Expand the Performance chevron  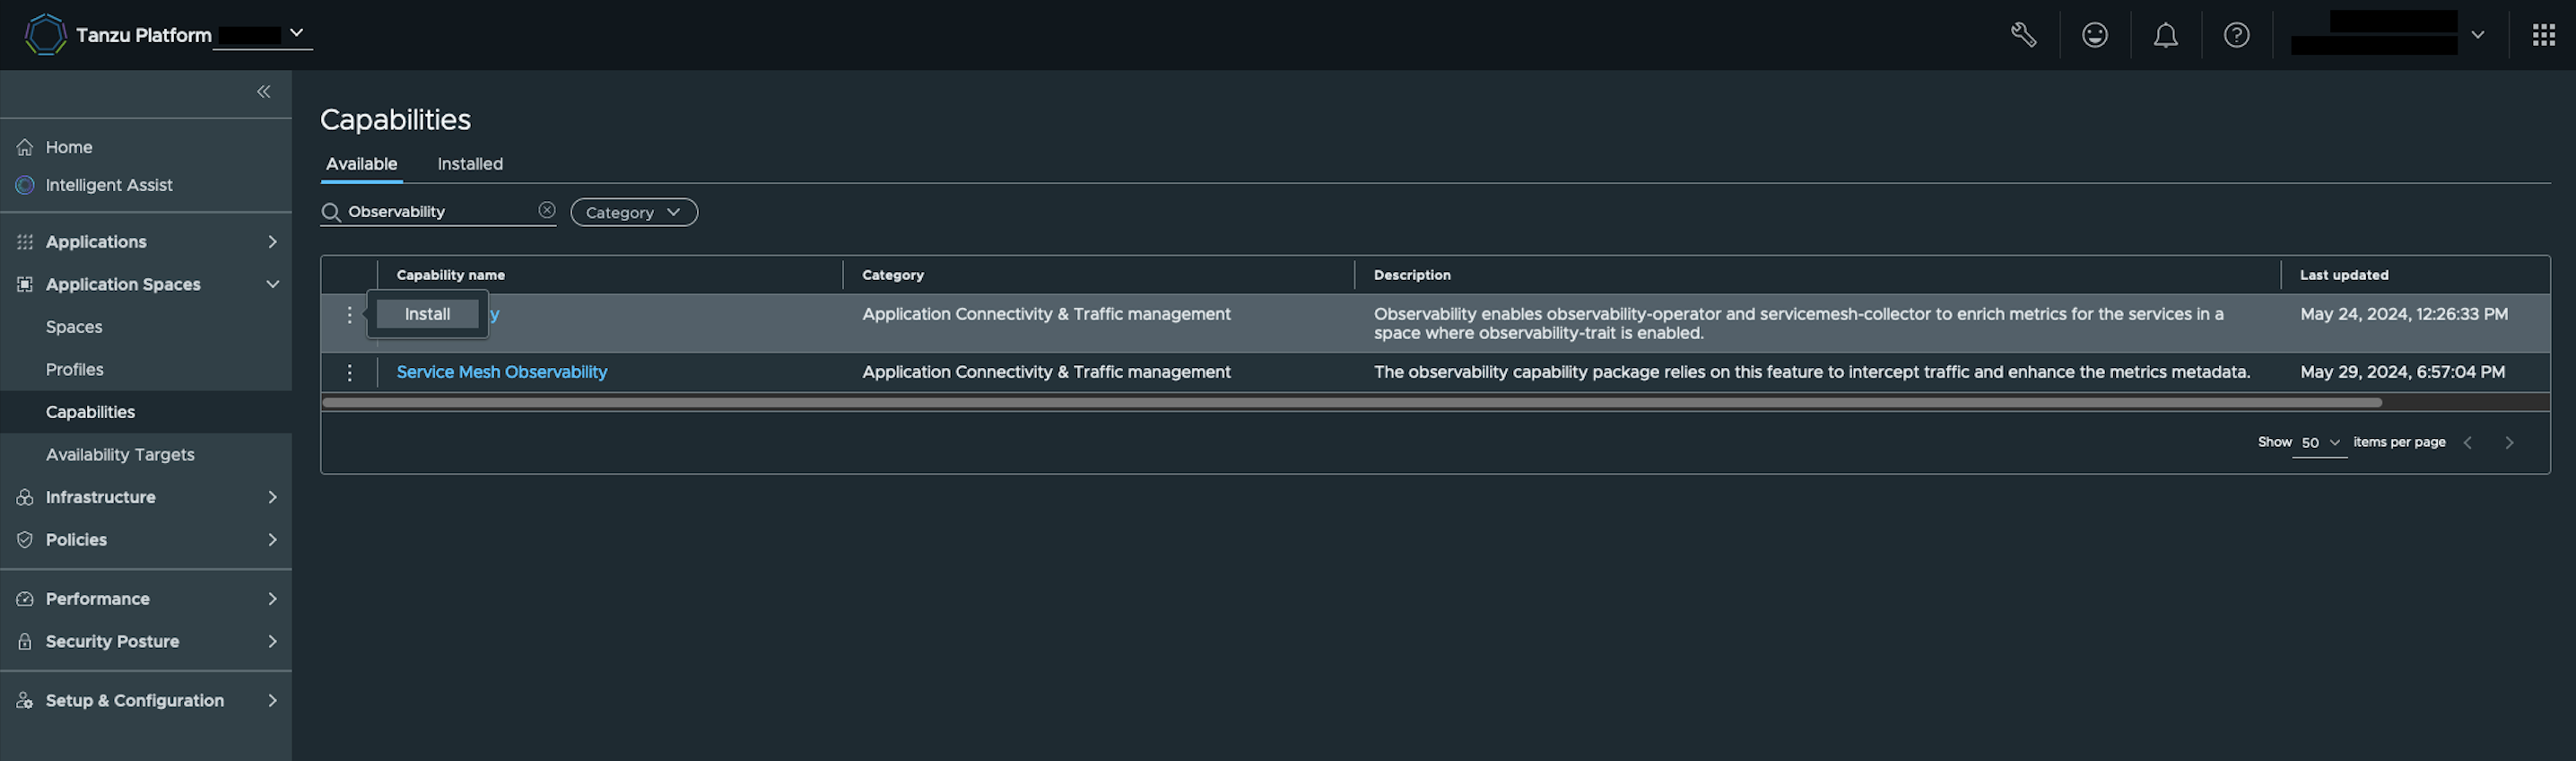[x=272, y=599]
